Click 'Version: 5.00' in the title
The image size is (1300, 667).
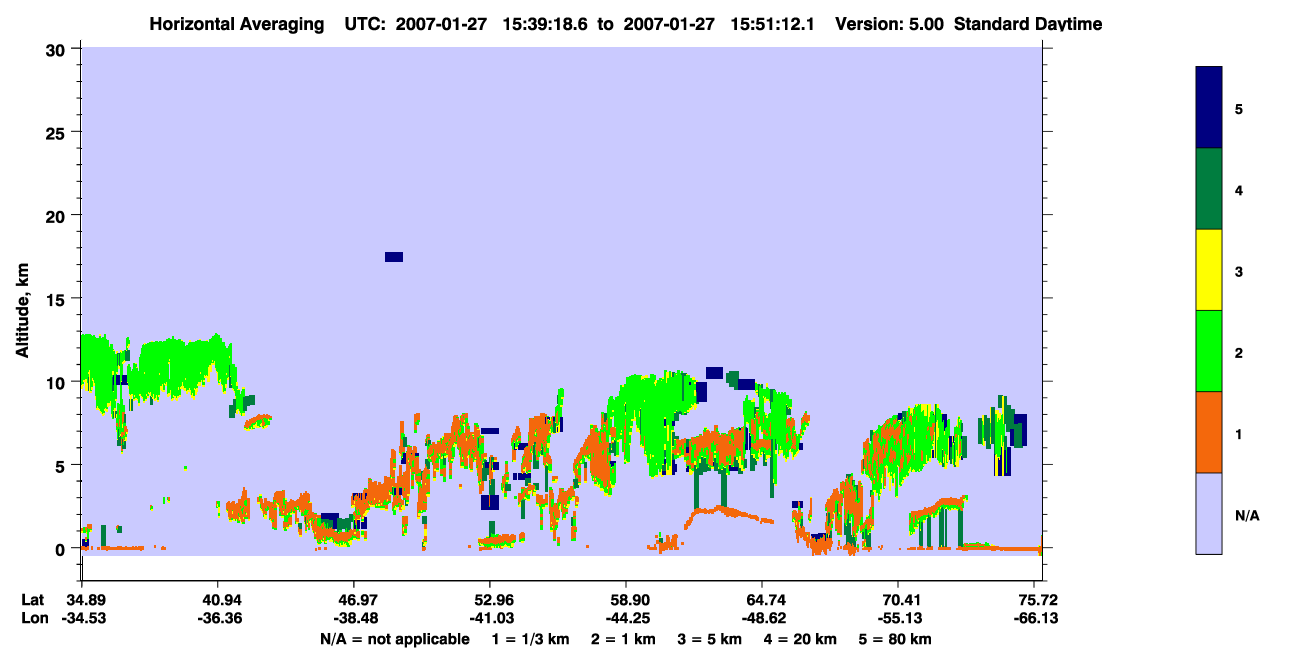[x=889, y=24]
